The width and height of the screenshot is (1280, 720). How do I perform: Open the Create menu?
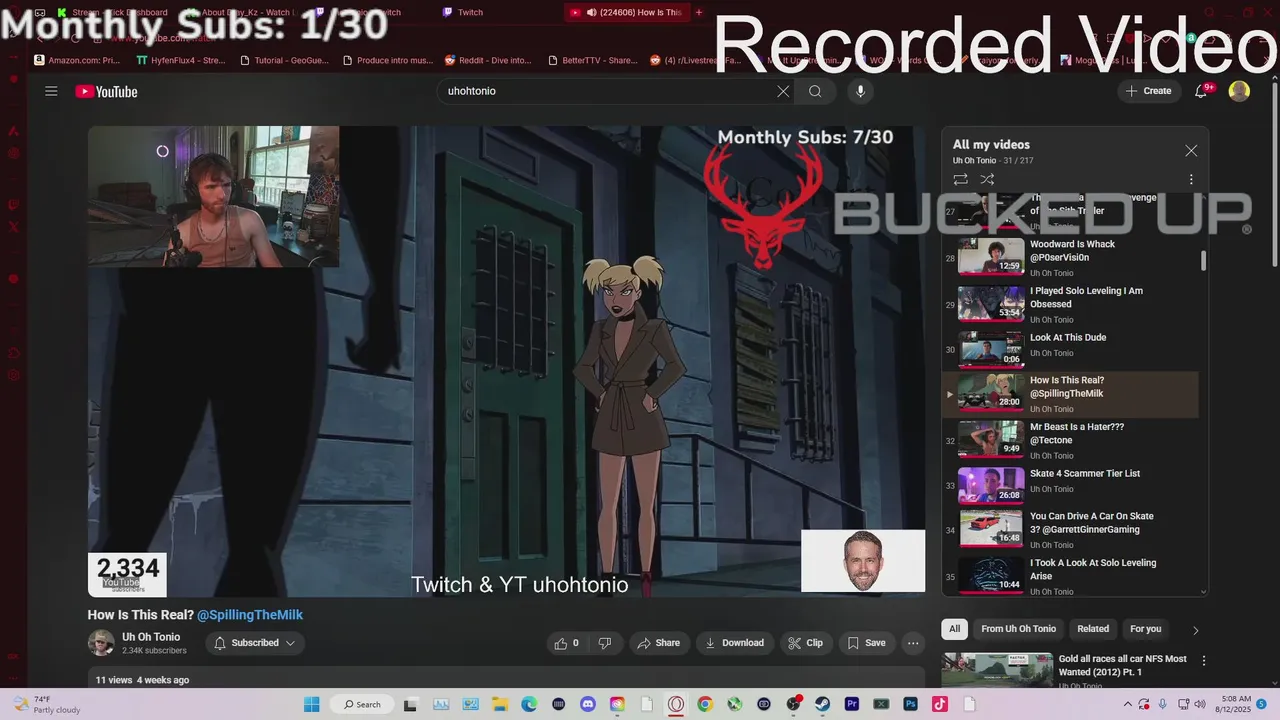(x=1148, y=91)
